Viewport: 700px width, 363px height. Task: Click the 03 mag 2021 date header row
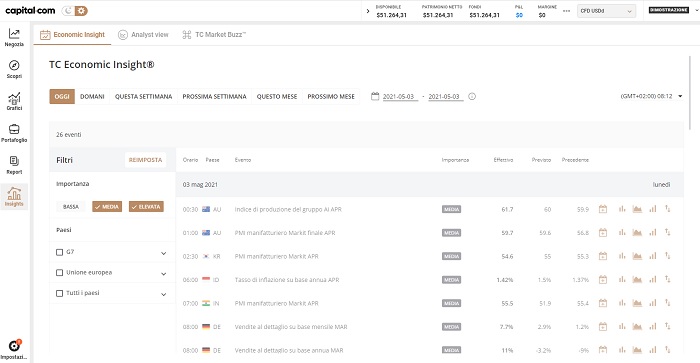pyautogui.click(x=429, y=184)
